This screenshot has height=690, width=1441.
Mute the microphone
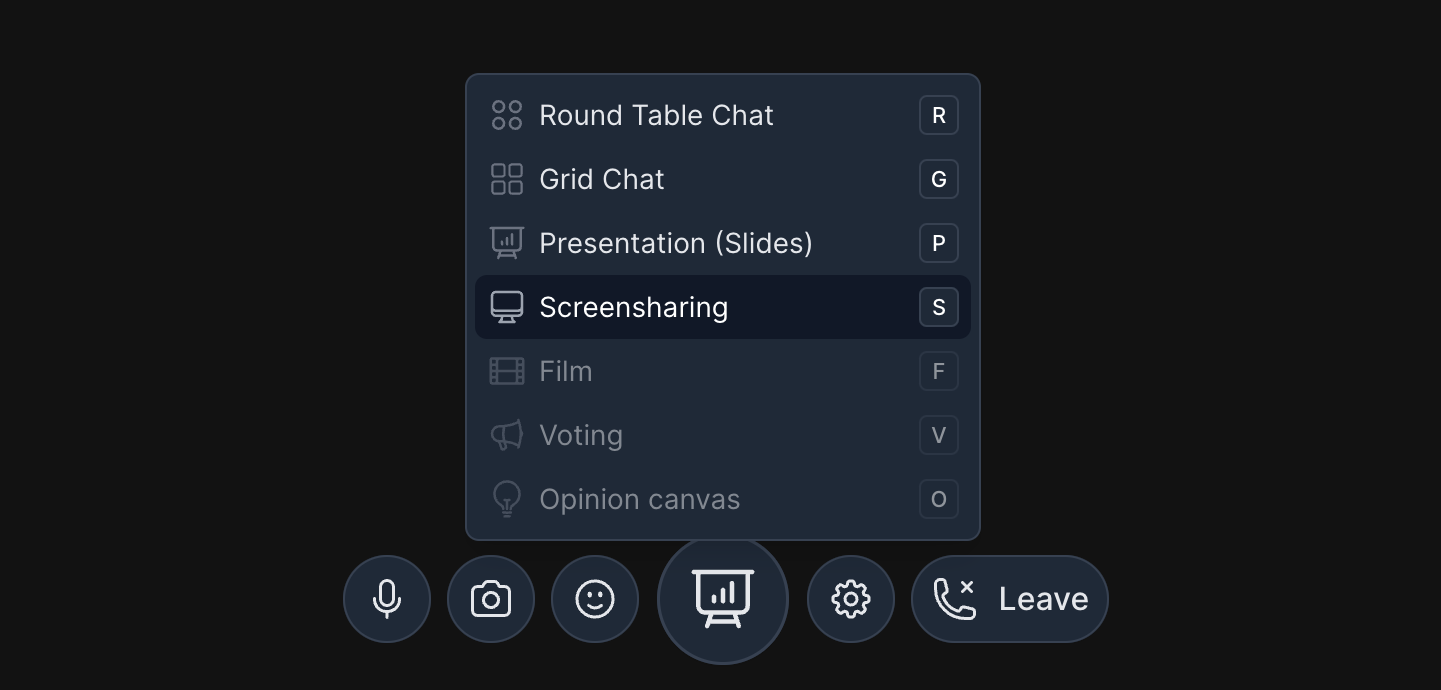(x=387, y=598)
